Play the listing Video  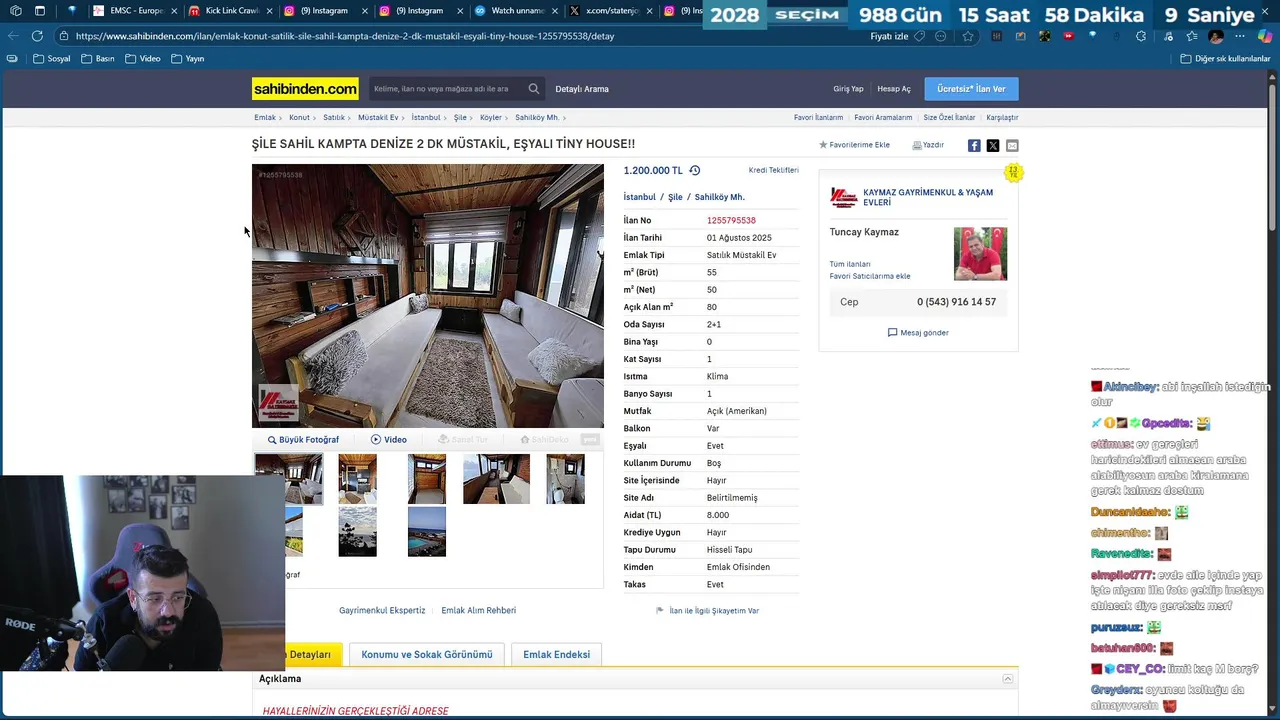(x=389, y=440)
